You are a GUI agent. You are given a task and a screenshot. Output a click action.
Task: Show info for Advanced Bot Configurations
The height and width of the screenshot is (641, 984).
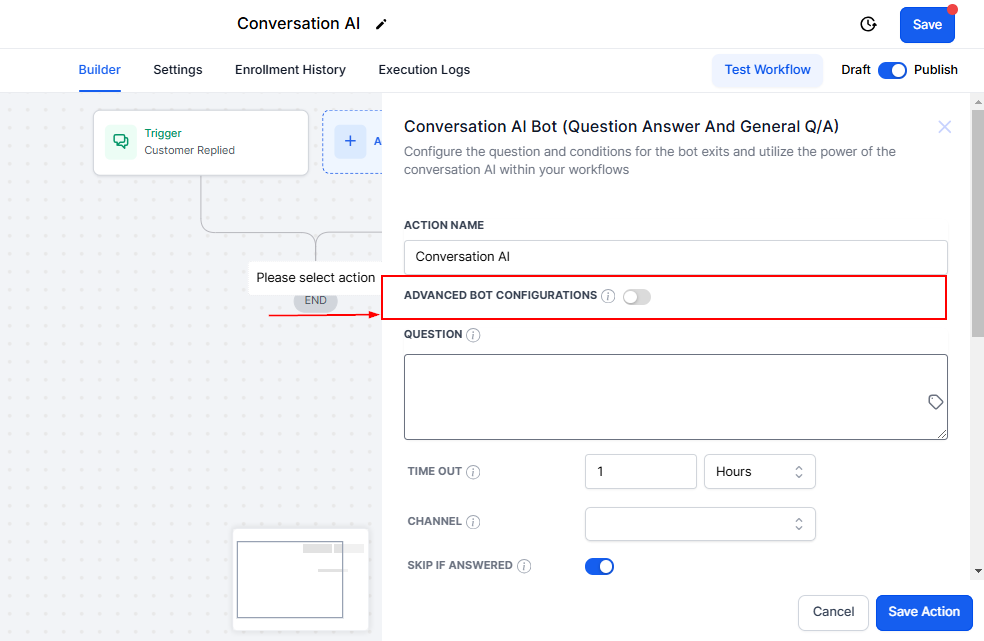click(x=608, y=296)
